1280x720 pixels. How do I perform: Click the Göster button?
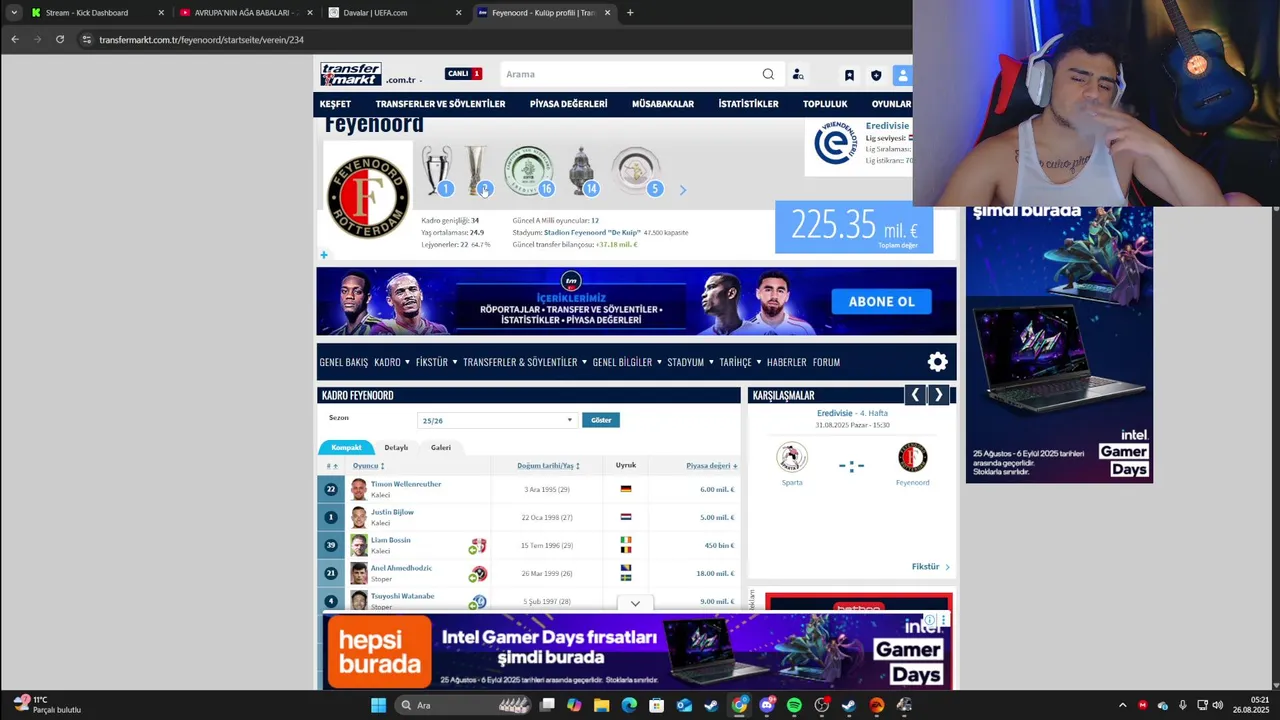[x=601, y=420]
